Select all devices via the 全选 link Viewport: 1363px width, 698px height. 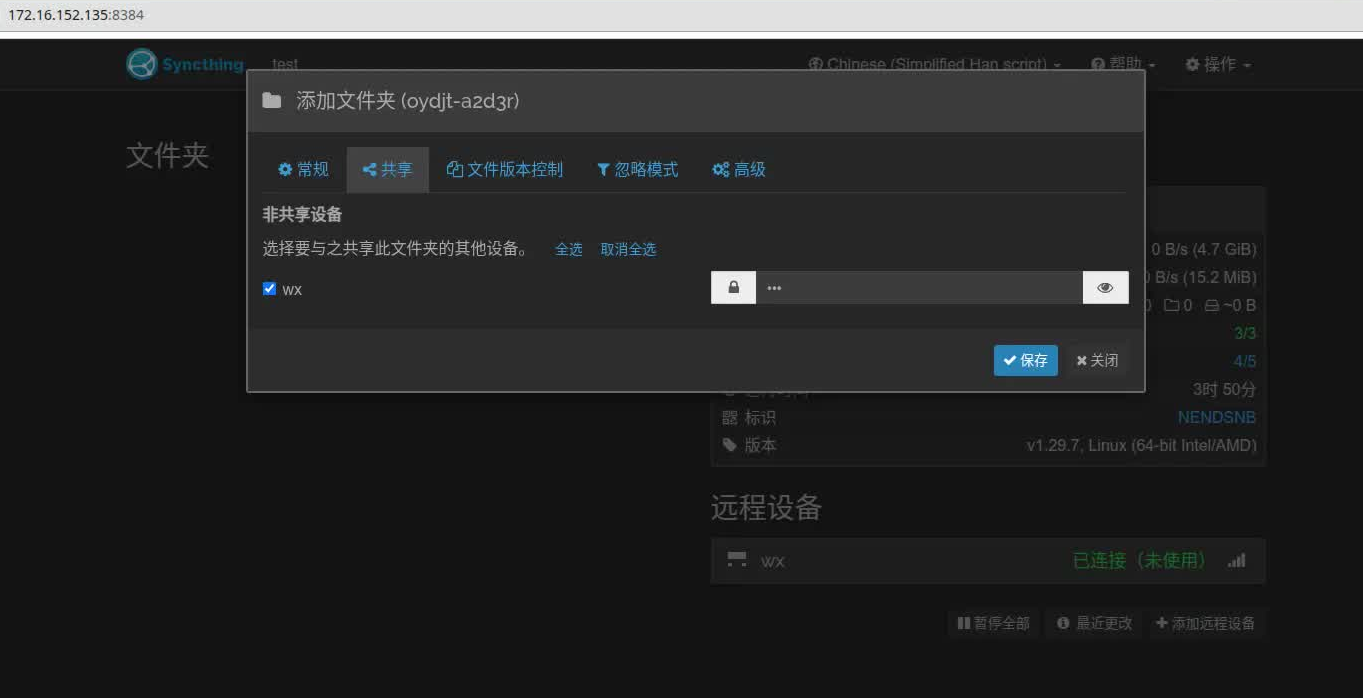568,249
